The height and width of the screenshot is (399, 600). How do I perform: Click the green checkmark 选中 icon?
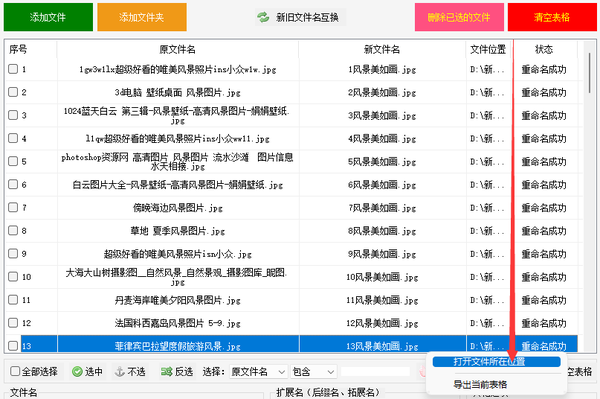77,371
